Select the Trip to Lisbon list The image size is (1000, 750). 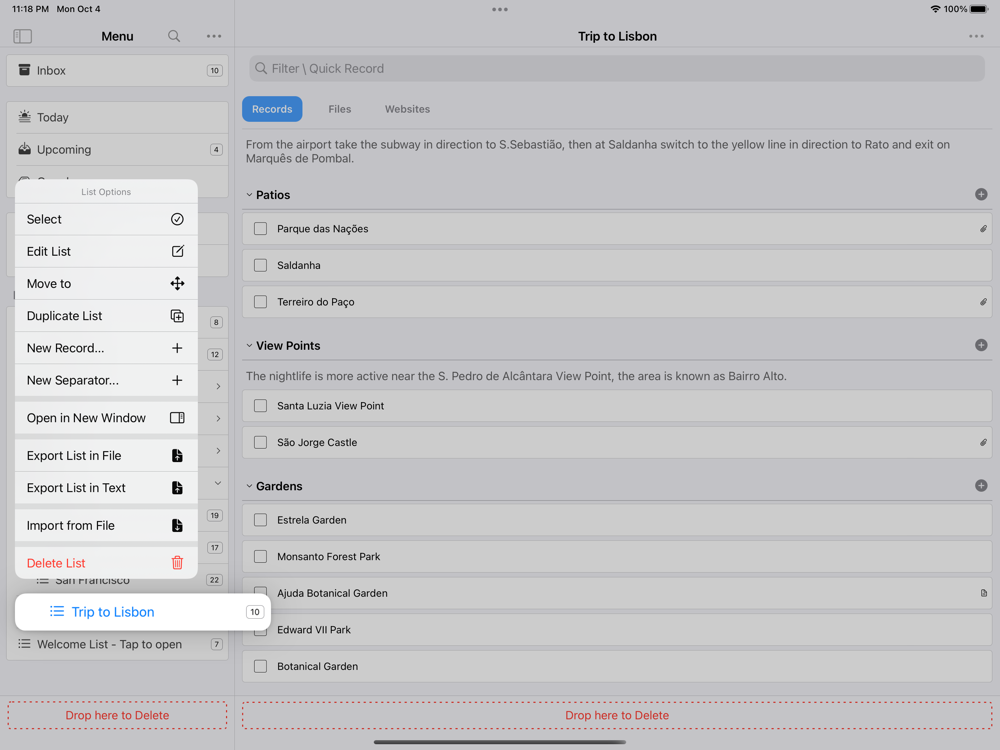point(143,612)
